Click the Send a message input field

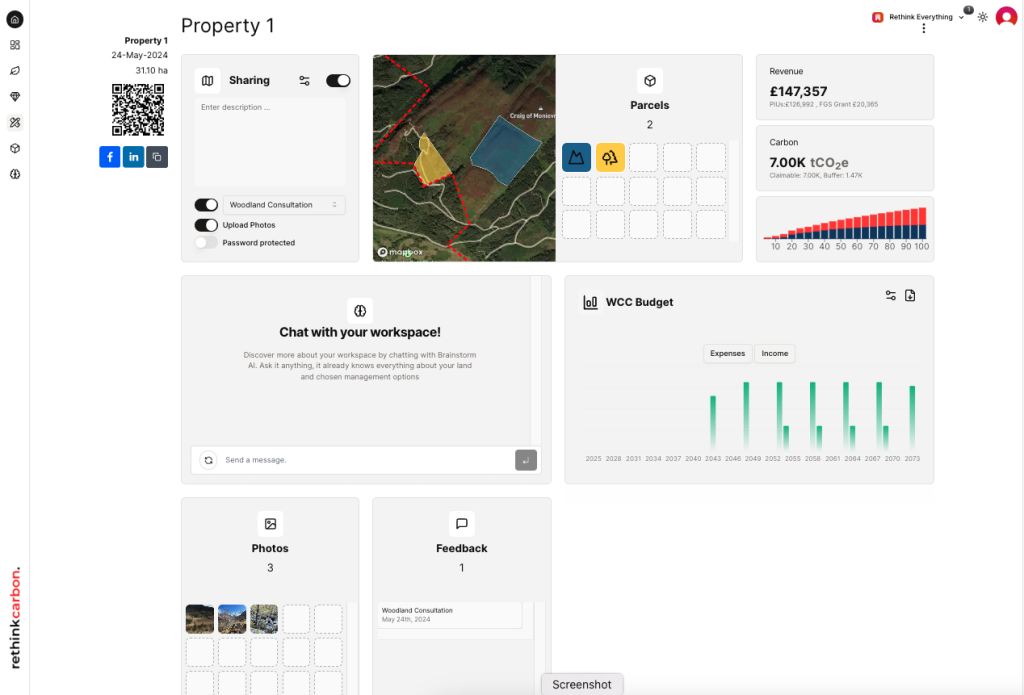click(367, 460)
